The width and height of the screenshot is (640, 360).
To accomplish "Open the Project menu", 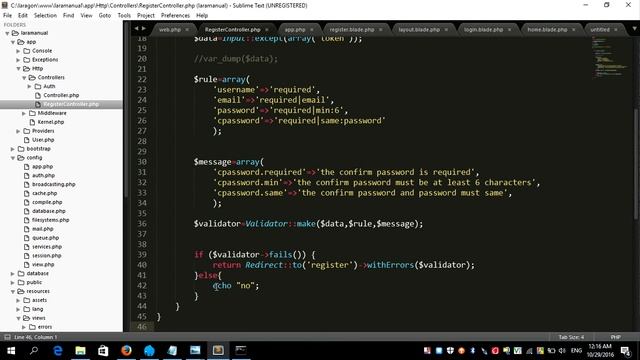I will click(146, 16).
